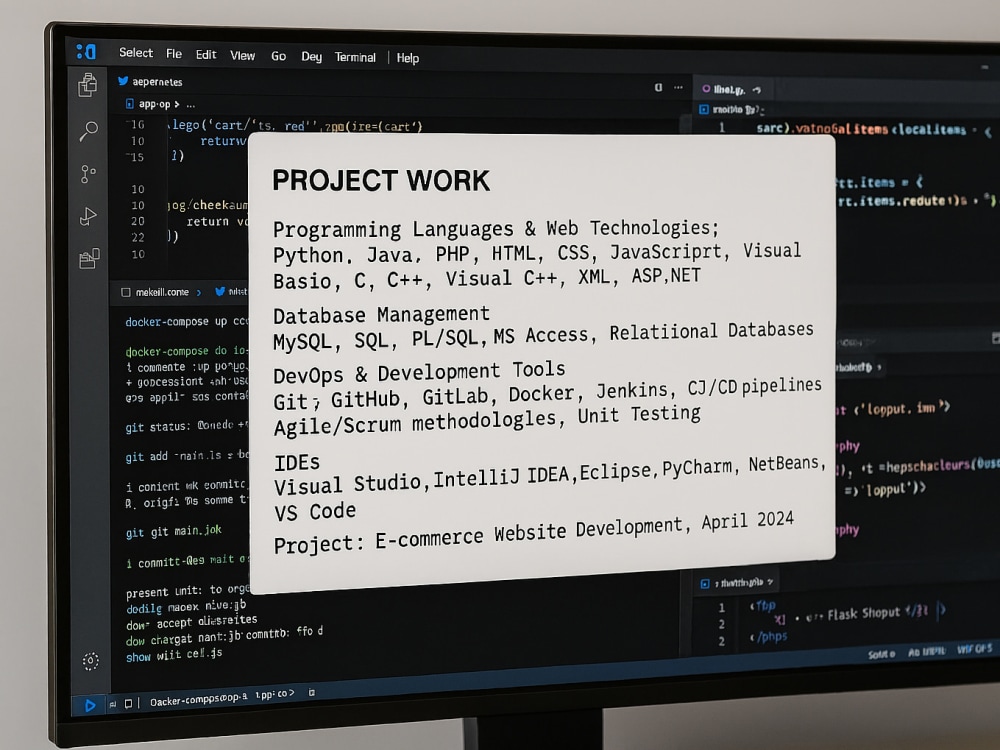Click the split editor icon near ellipsis
The height and width of the screenshot is (750, 1000).
(658, 87)
